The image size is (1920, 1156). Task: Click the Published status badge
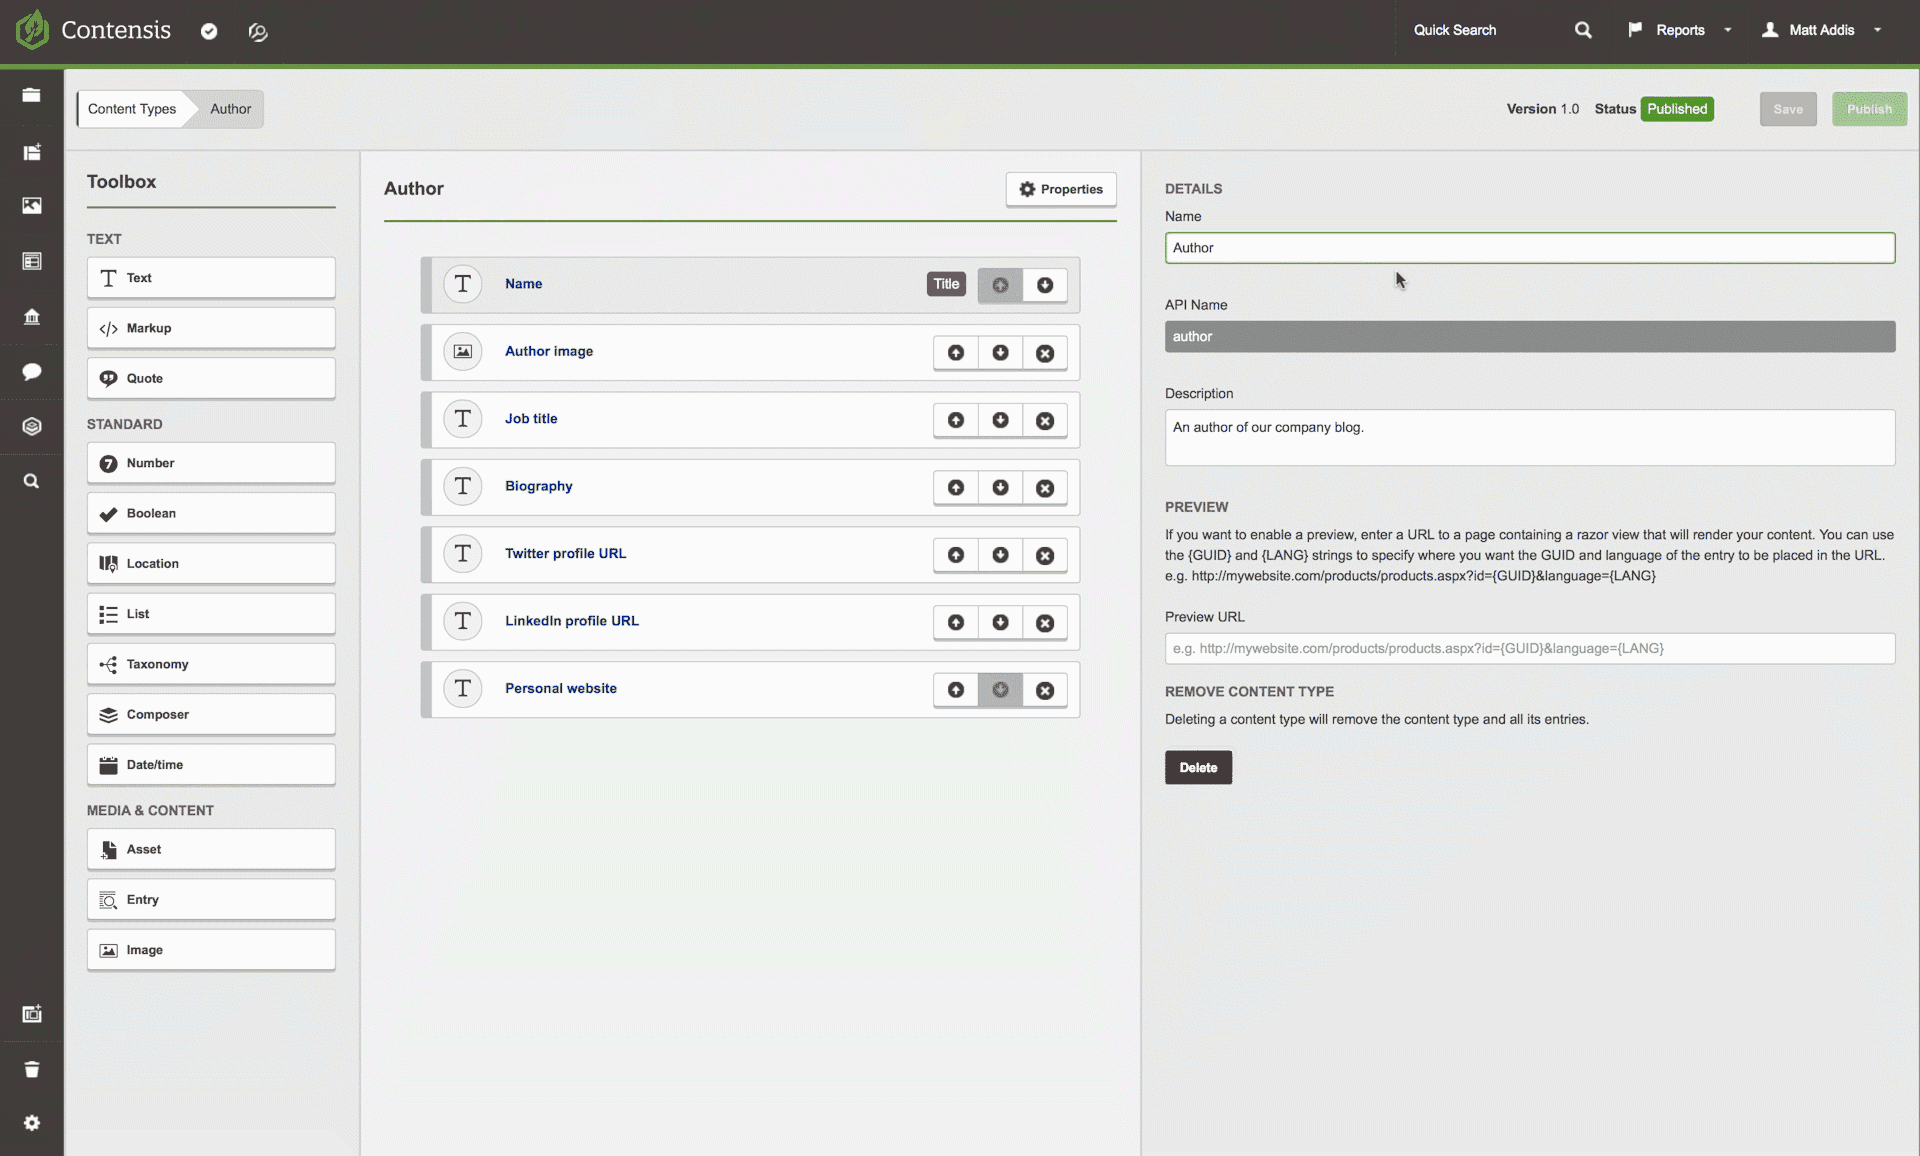point(1677,109)
